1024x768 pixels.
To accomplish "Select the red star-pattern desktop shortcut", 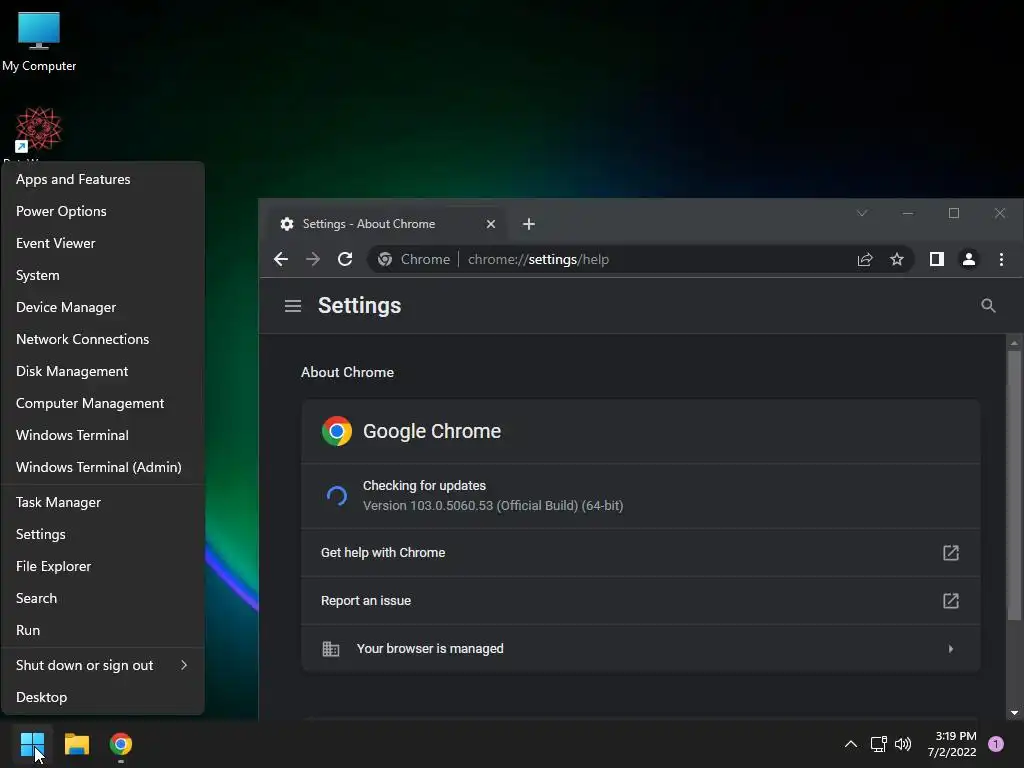I will [x=39, y=130].
